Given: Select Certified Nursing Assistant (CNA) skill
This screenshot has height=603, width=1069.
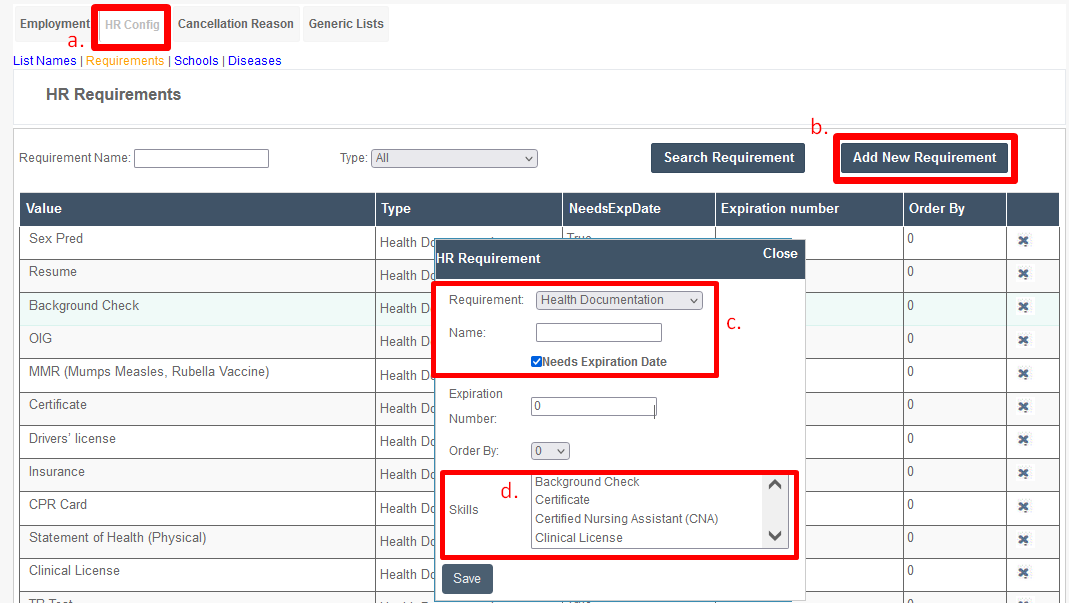Looking at the screenshot, I should coord(627,519).
